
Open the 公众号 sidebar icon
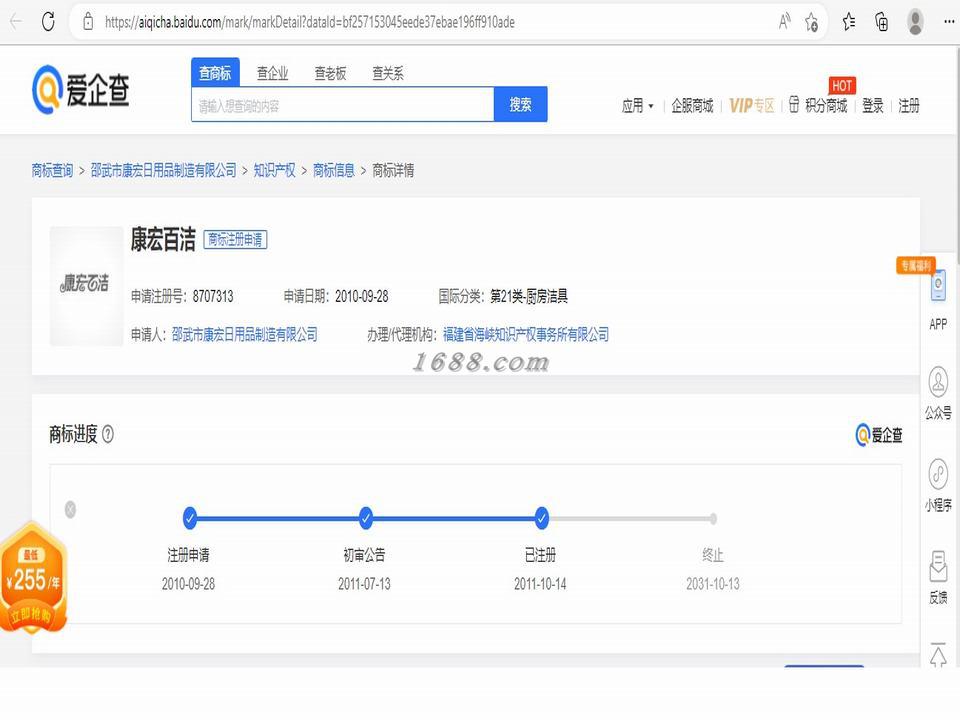coord(938,382)
